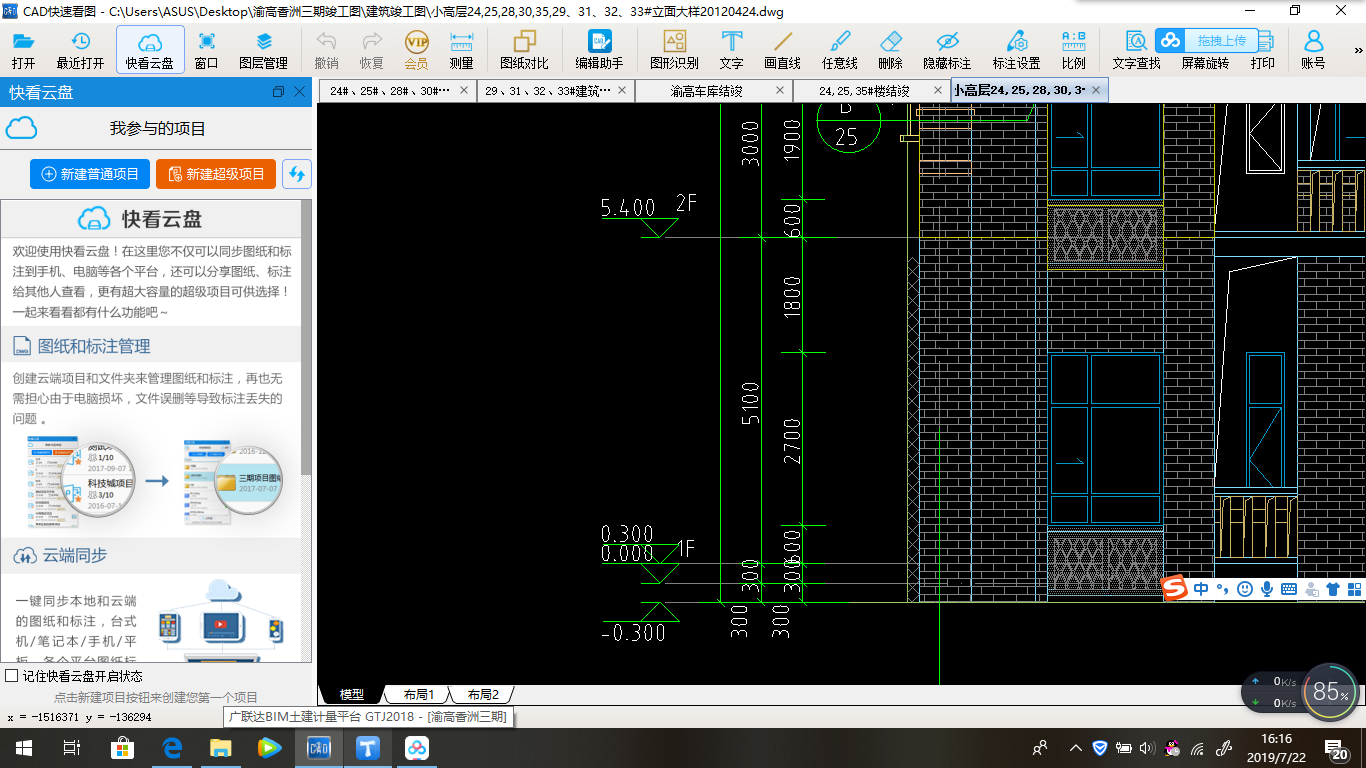Click 新建超级项目 button

(x=216, y=174)
